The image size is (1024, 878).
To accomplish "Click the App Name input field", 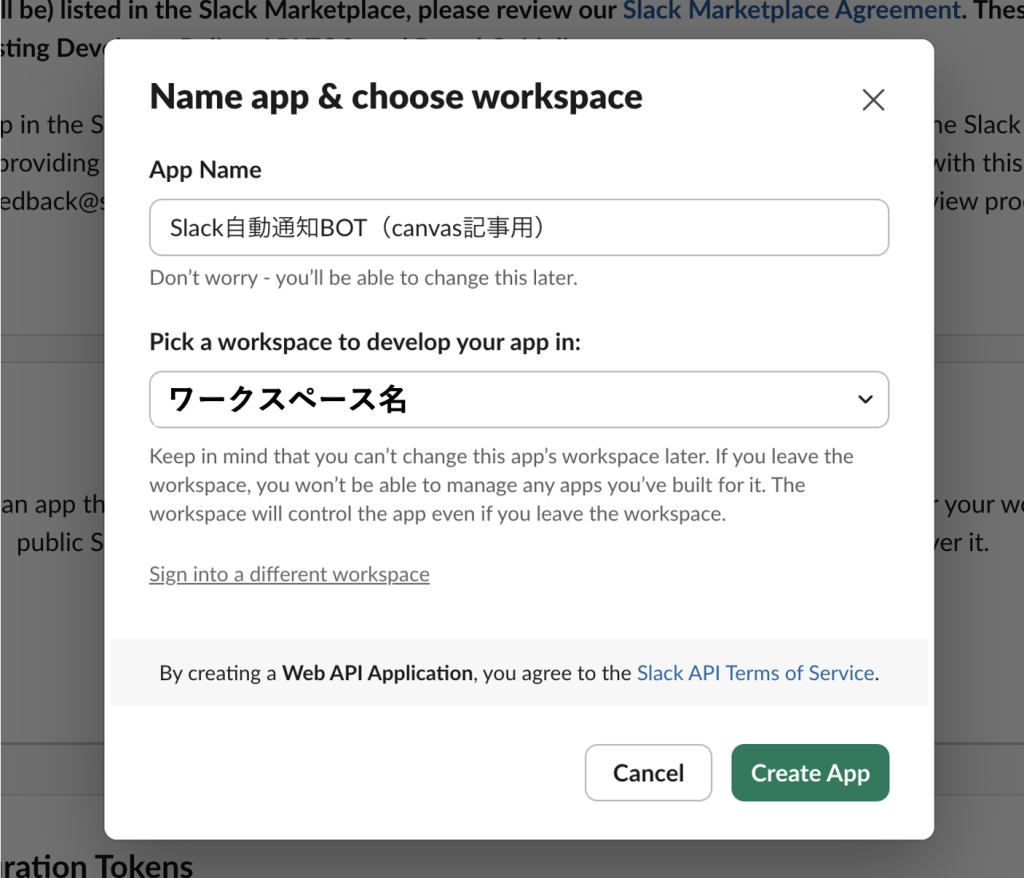I will coord(519,227).
